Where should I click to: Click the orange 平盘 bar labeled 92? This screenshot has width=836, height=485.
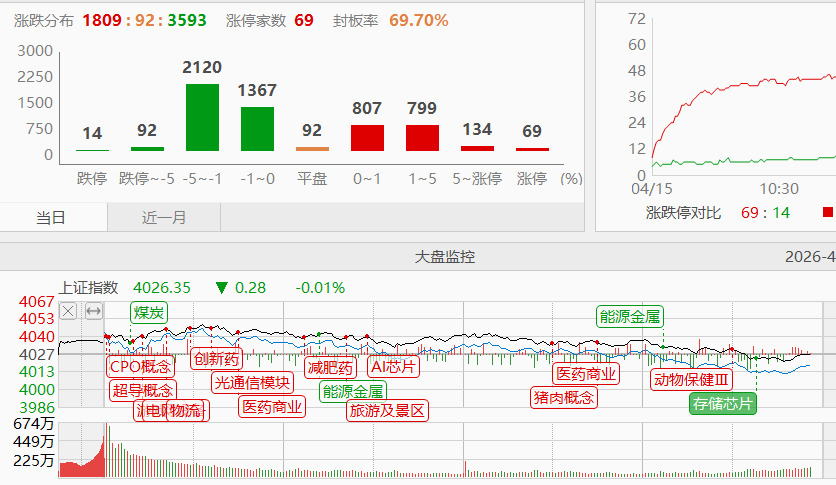coord(312,149)
